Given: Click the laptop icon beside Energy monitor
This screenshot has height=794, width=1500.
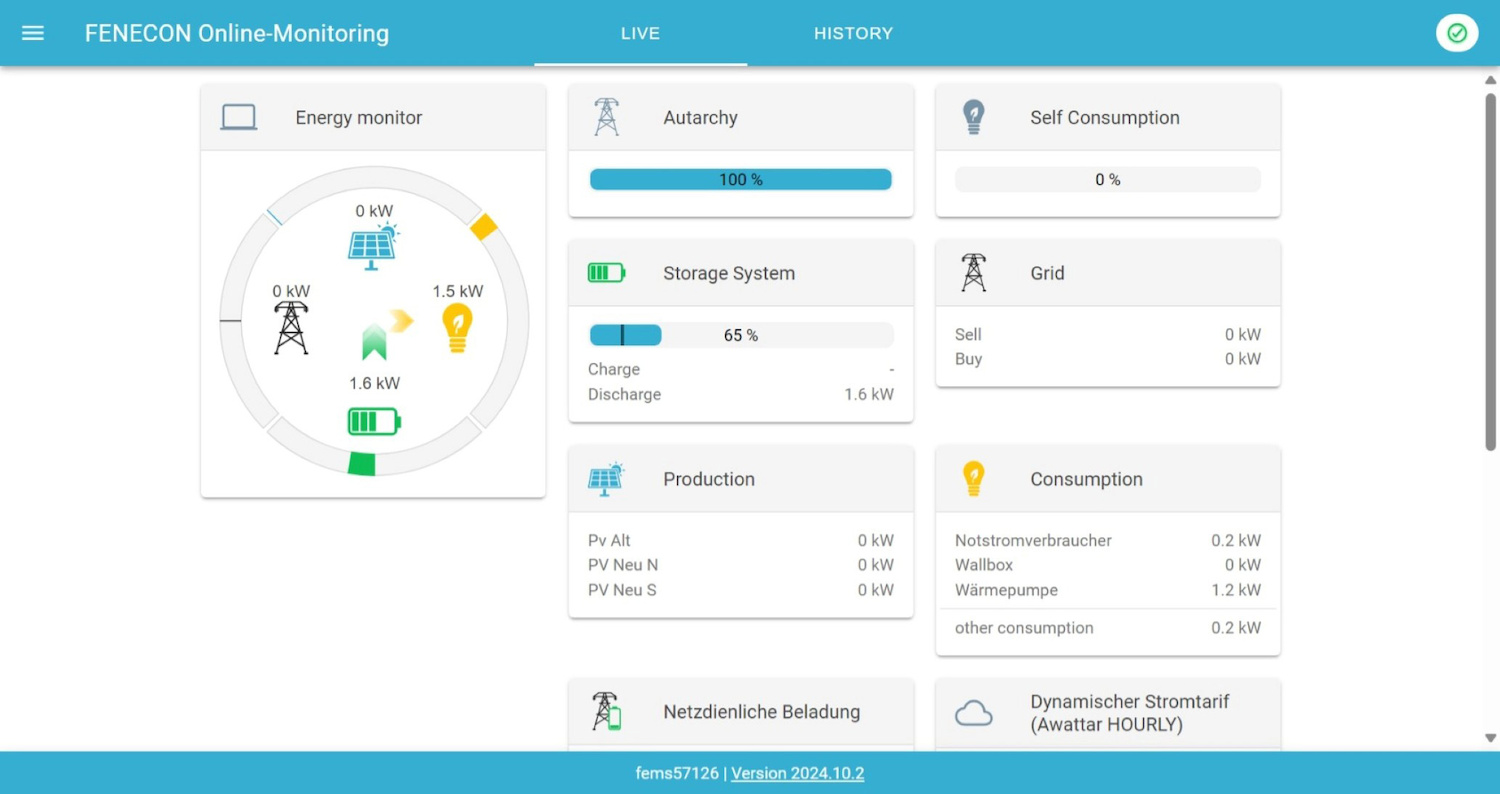Looking at the screenshot, I should (x=239, y=118).
